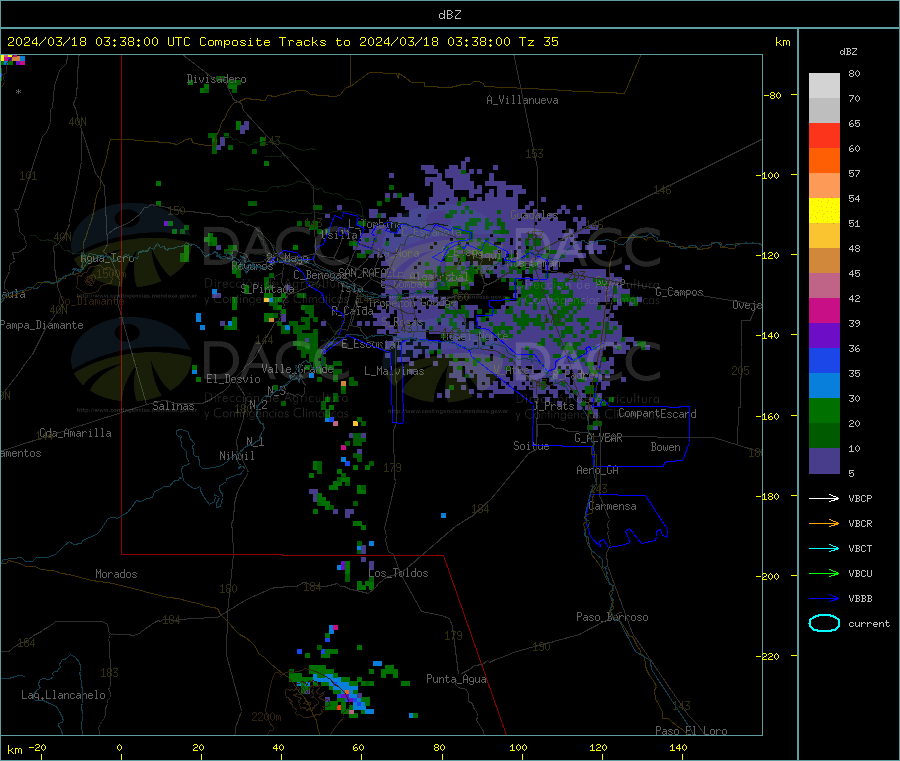Click the 'Tz 35' threshold text
This screenshot has width=900, height=761.
[538, 42]
